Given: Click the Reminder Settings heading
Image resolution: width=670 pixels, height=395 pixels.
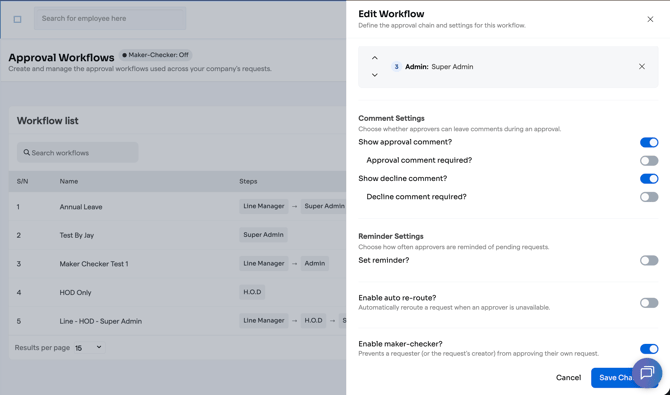Looking at the screenshot, I should (391, 236).
